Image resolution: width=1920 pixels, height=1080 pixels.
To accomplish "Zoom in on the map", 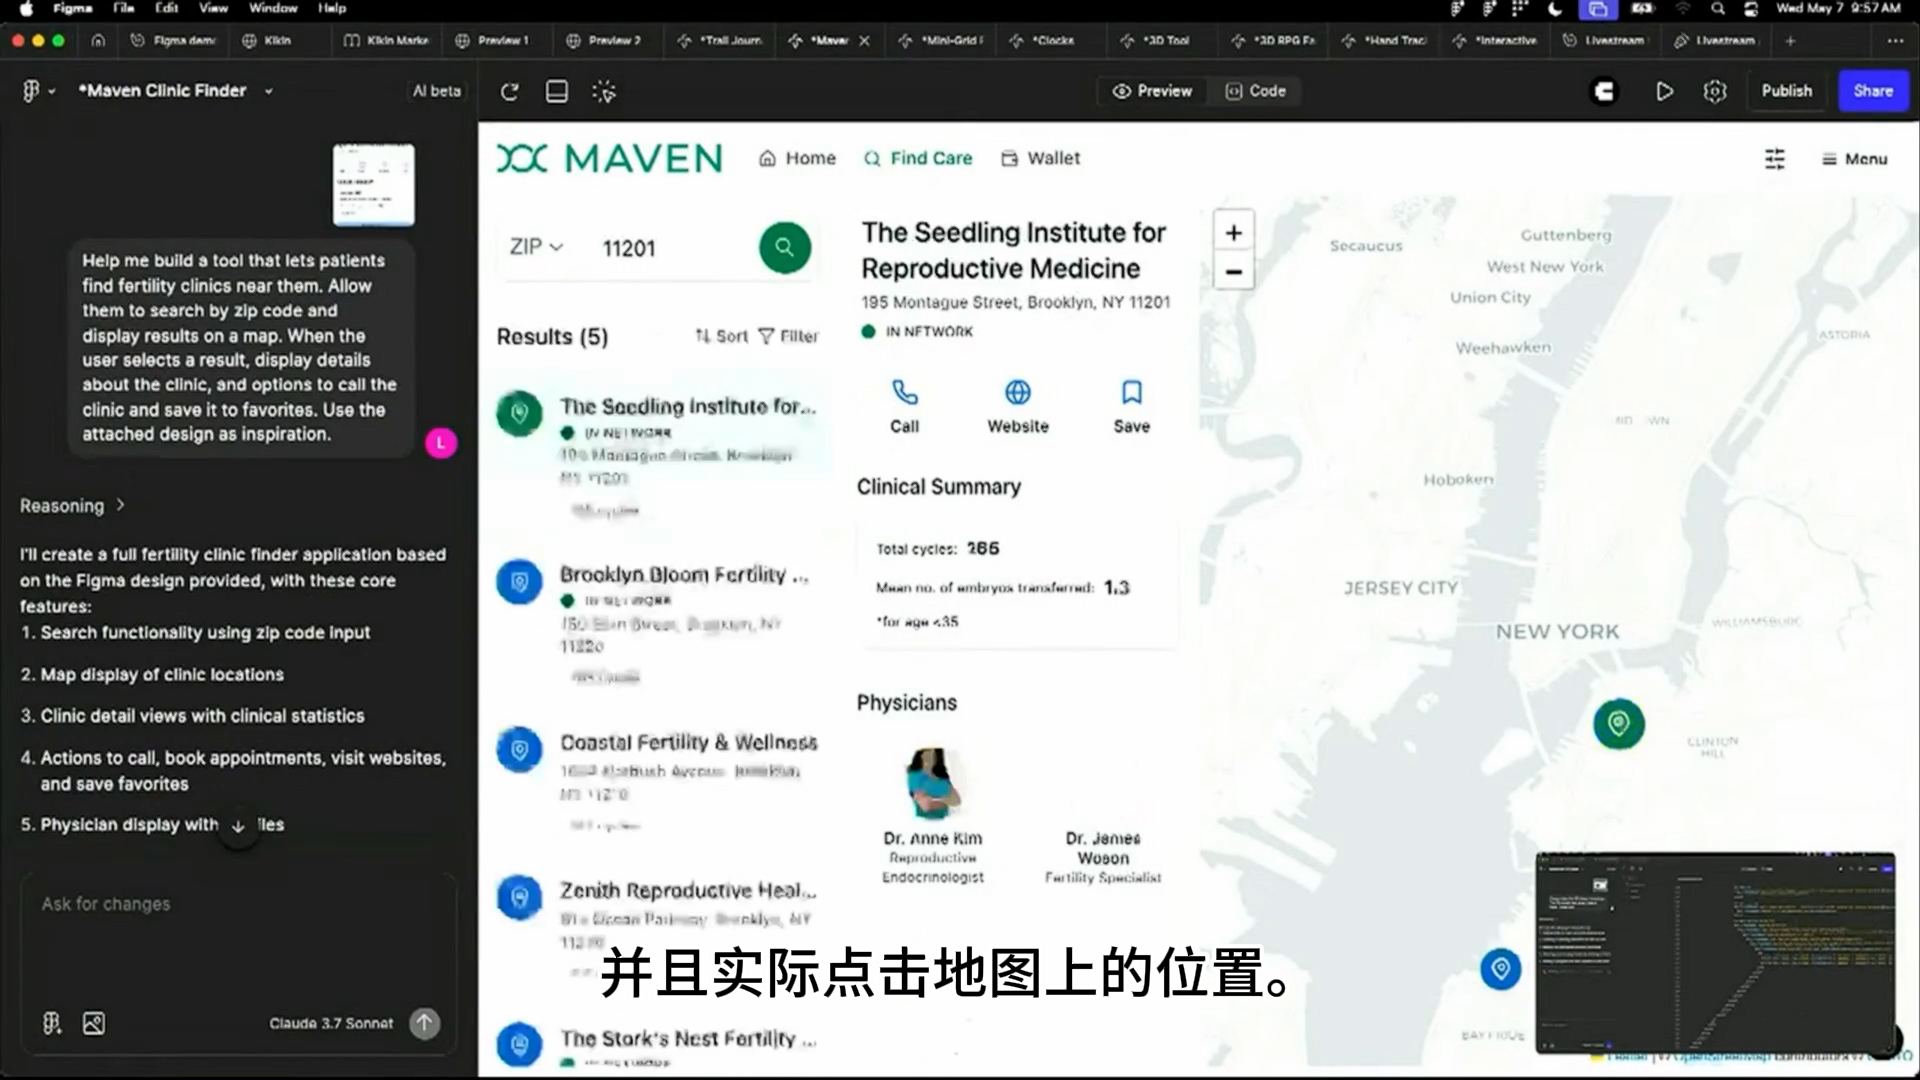I will point(1234,232).
